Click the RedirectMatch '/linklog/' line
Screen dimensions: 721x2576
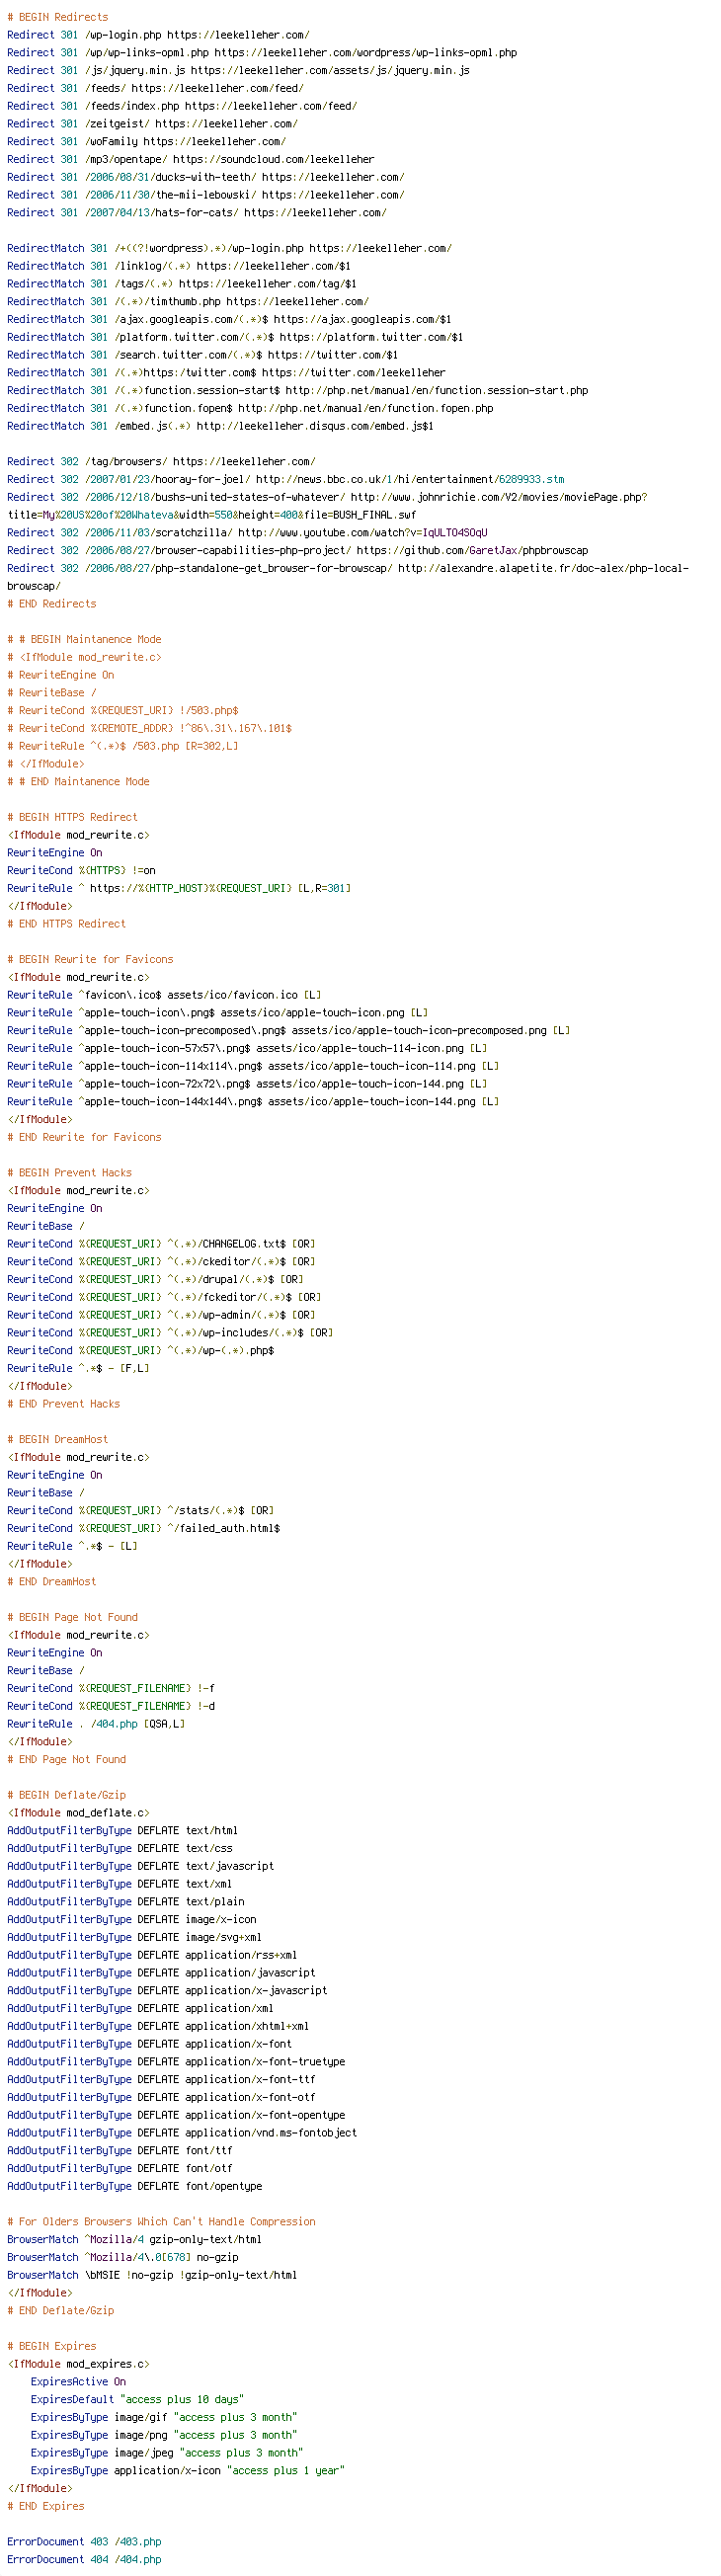[179, 266]
